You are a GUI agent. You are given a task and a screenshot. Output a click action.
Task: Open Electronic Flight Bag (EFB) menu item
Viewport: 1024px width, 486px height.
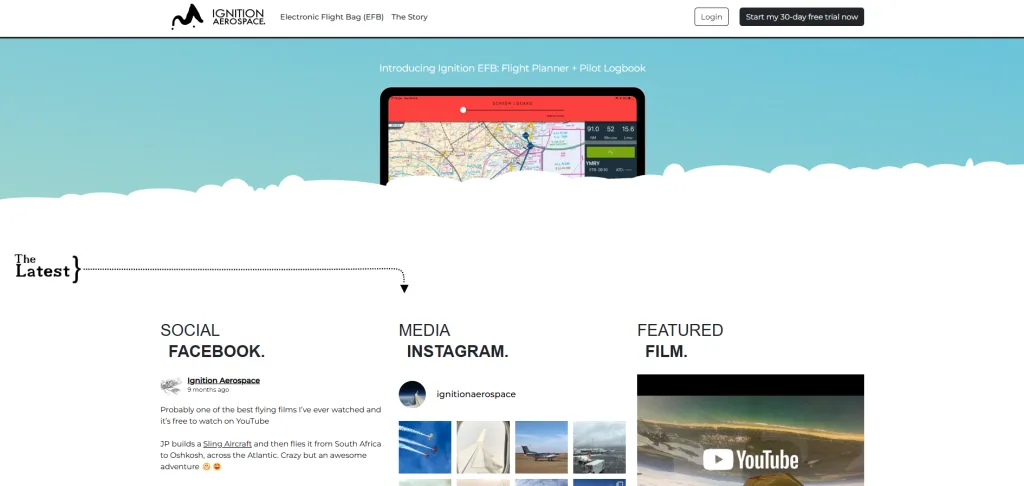[332, 17]
